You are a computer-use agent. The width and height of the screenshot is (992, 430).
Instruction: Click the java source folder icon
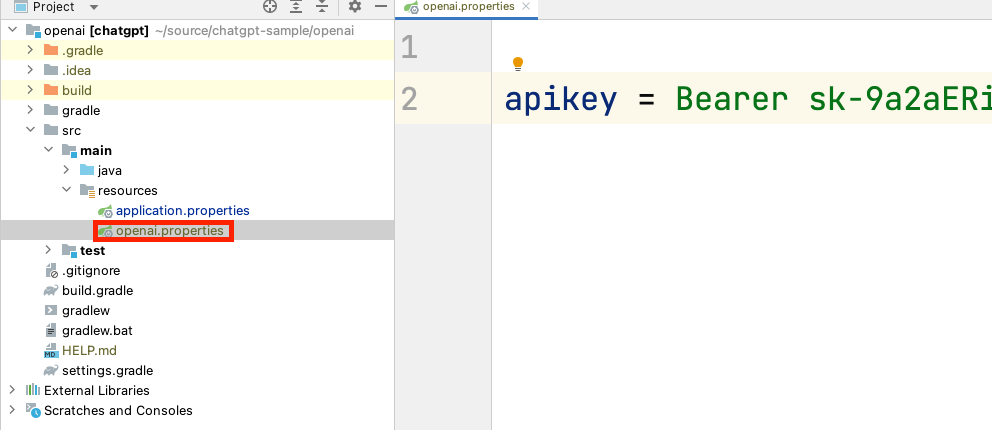click(87, 170)
